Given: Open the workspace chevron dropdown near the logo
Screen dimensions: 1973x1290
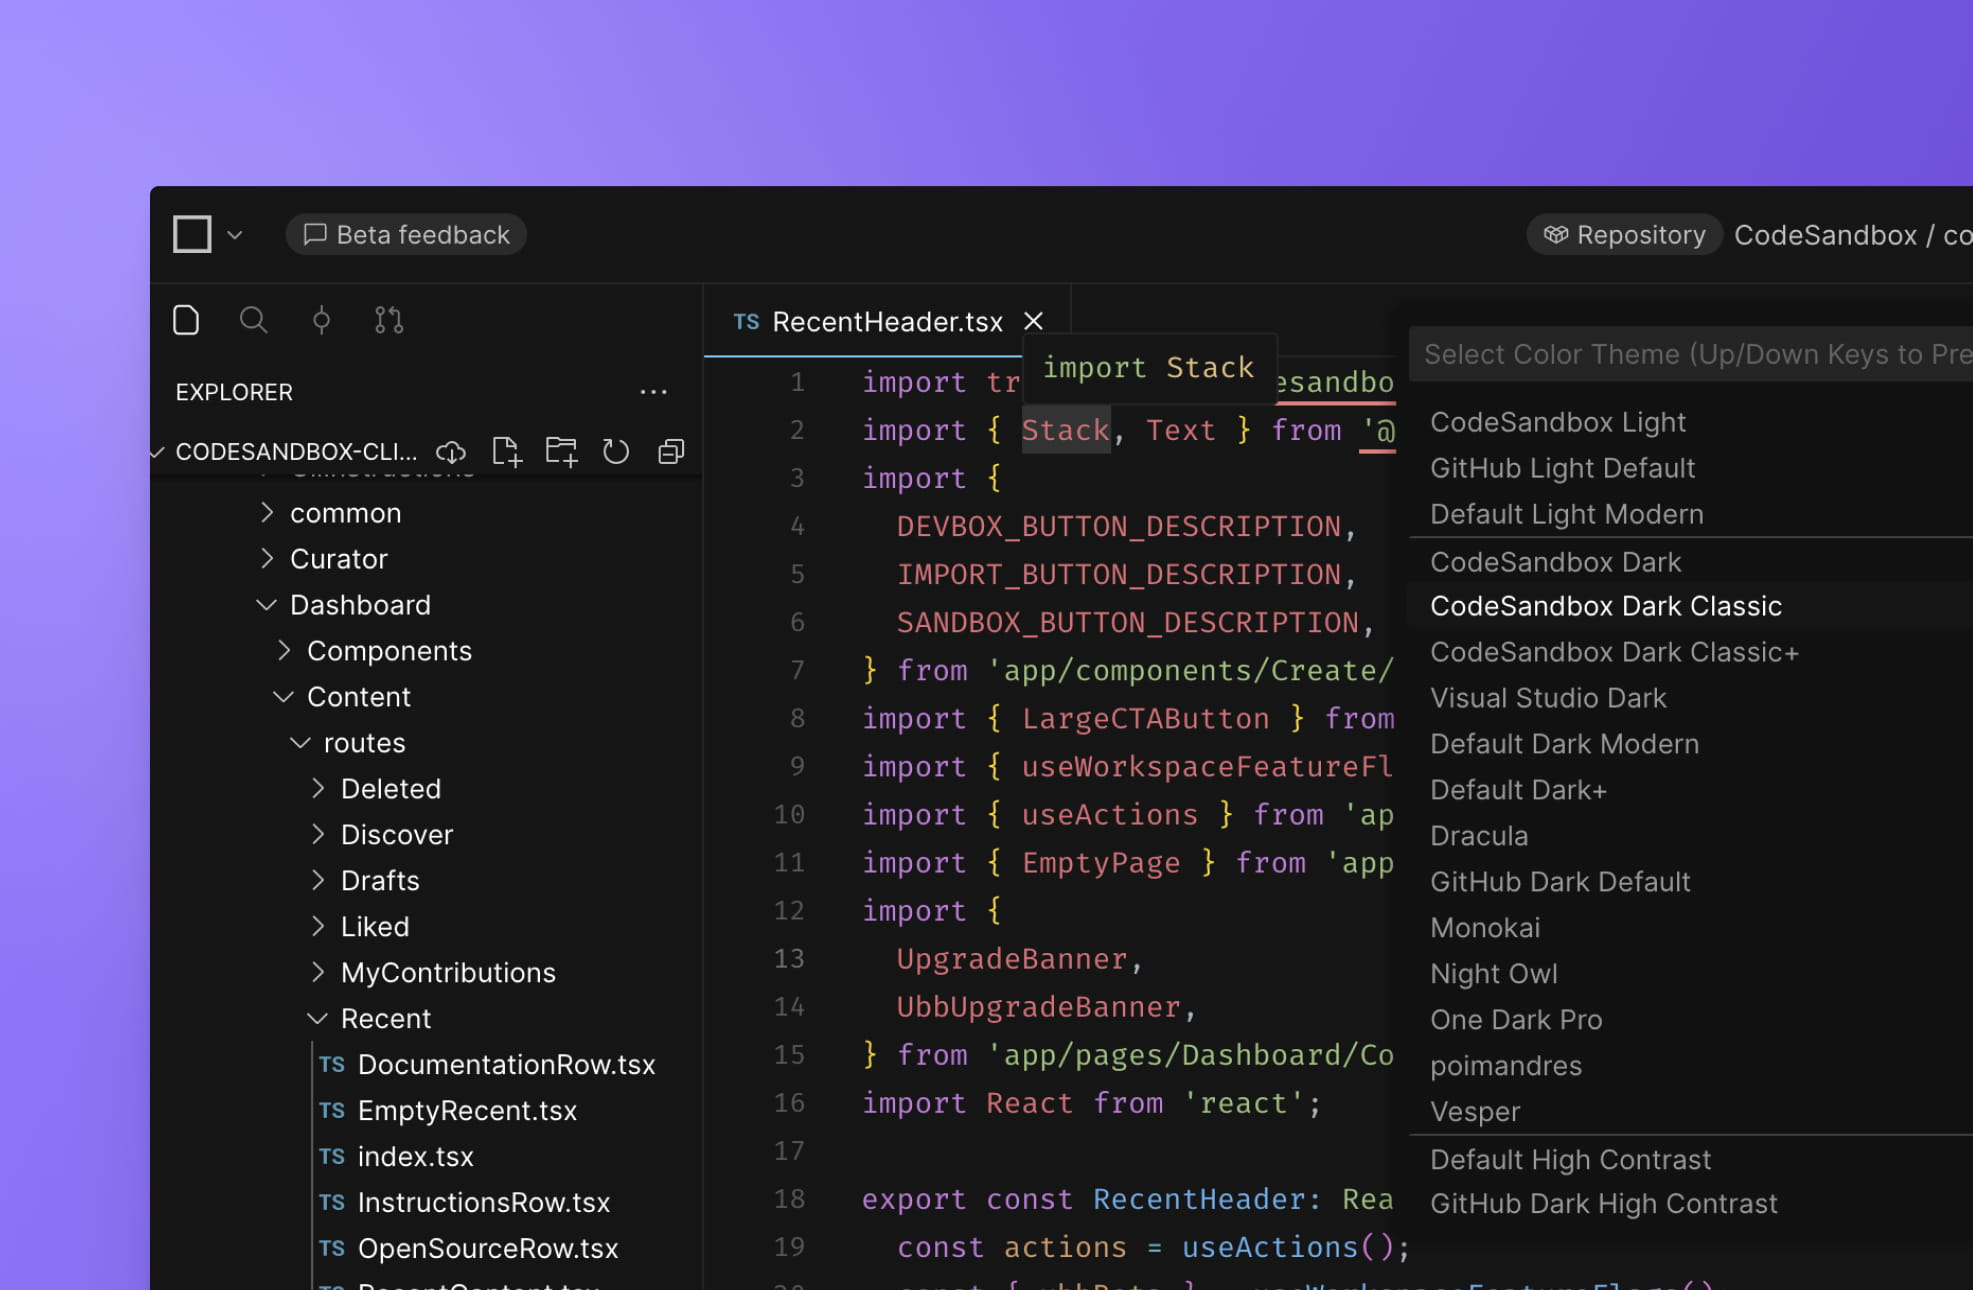Looking at the screenshot, I should [235, 234].
